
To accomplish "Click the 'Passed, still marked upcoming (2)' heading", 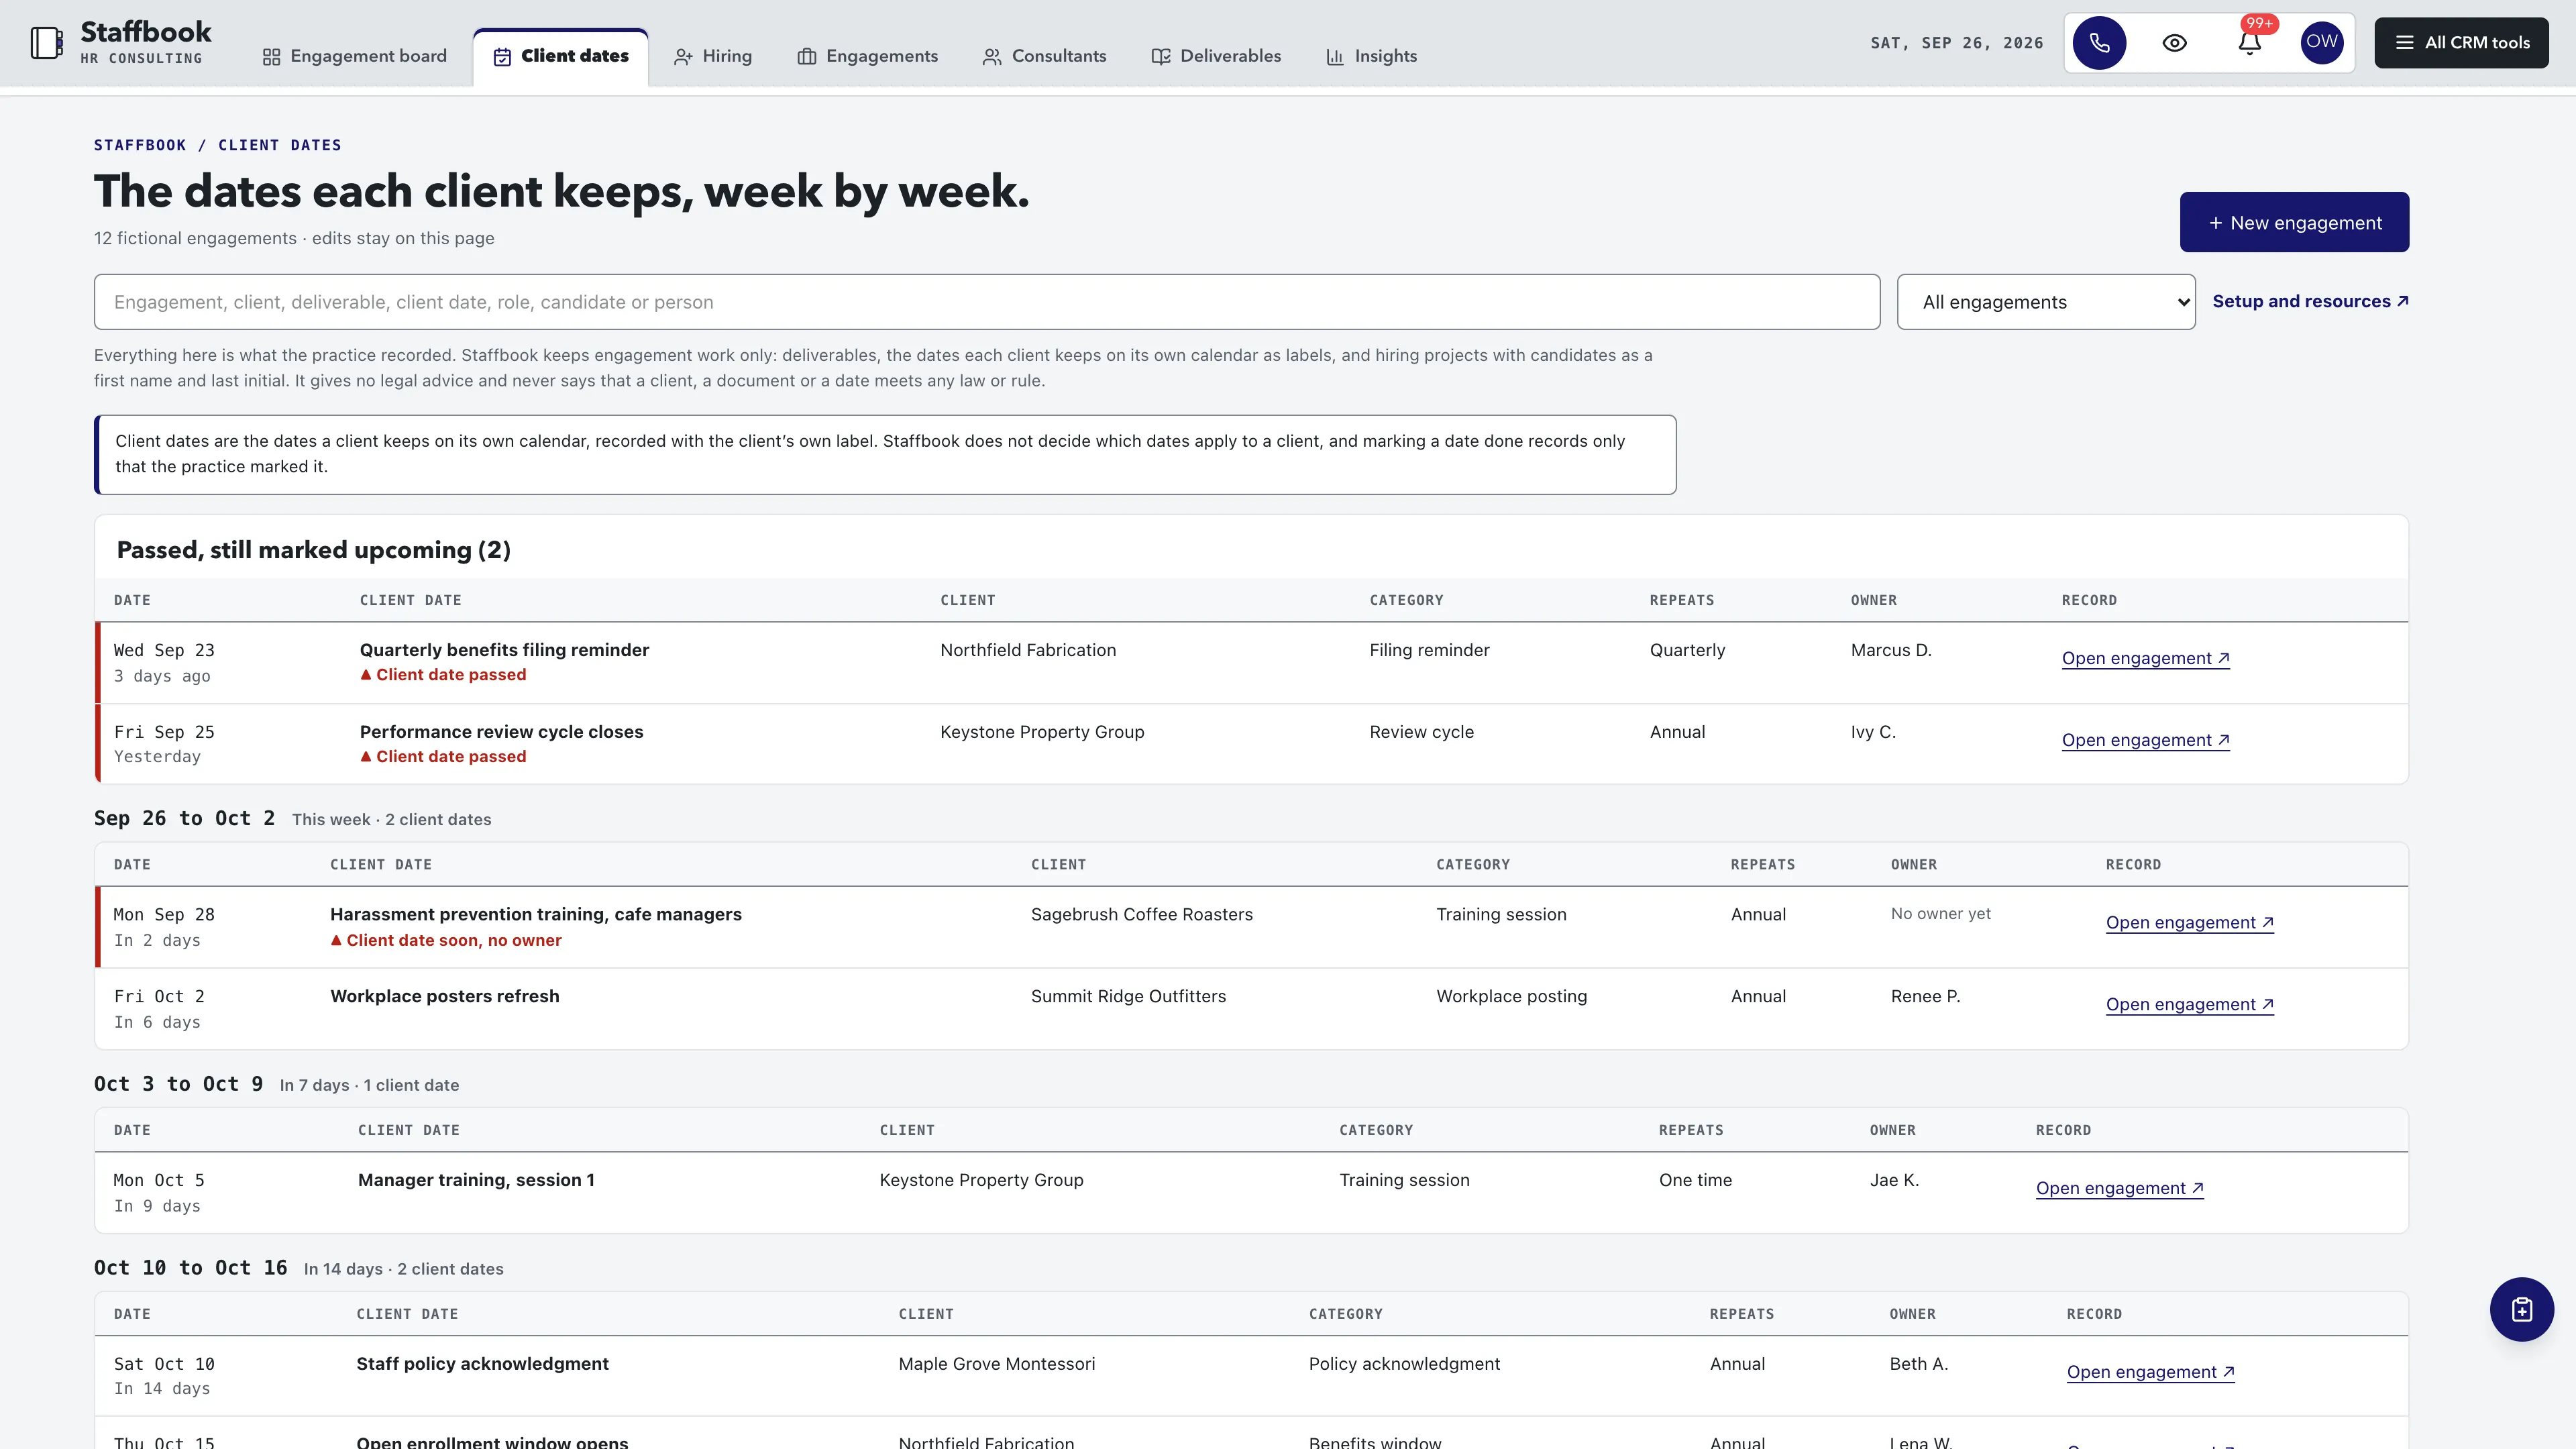I will click(313, 550).
